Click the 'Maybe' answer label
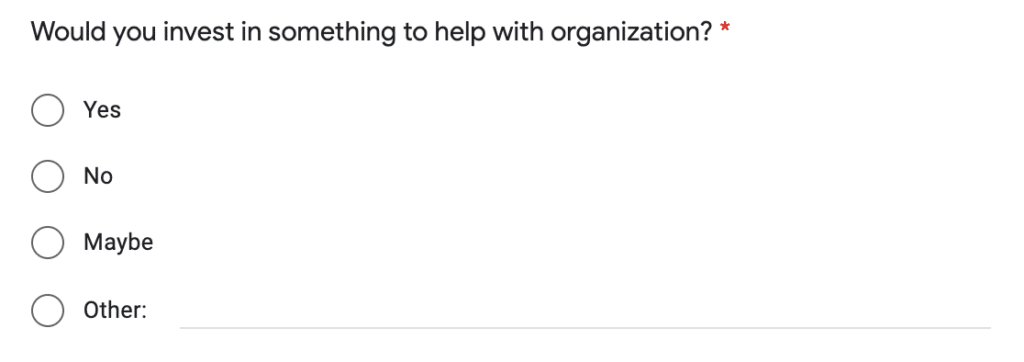 tap(118, 242)
